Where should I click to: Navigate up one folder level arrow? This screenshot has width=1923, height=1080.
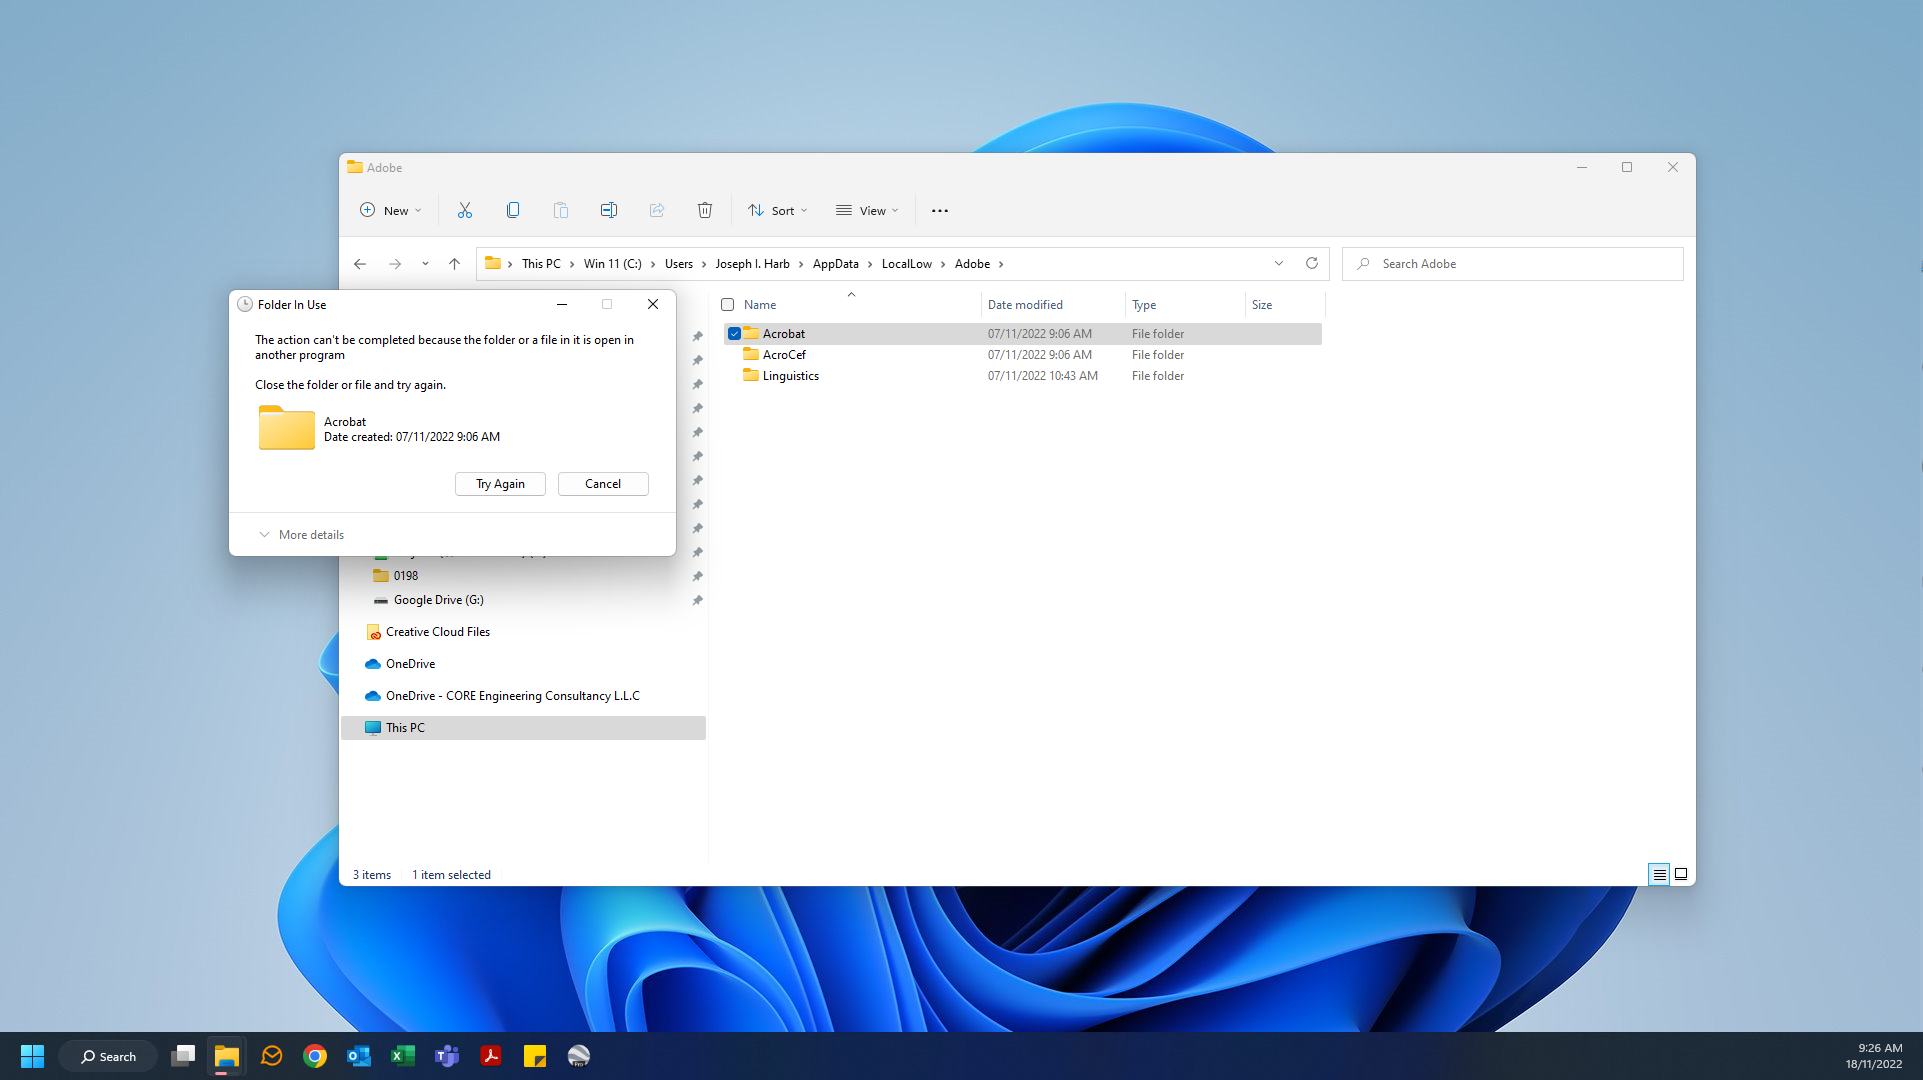pos(454,264)
